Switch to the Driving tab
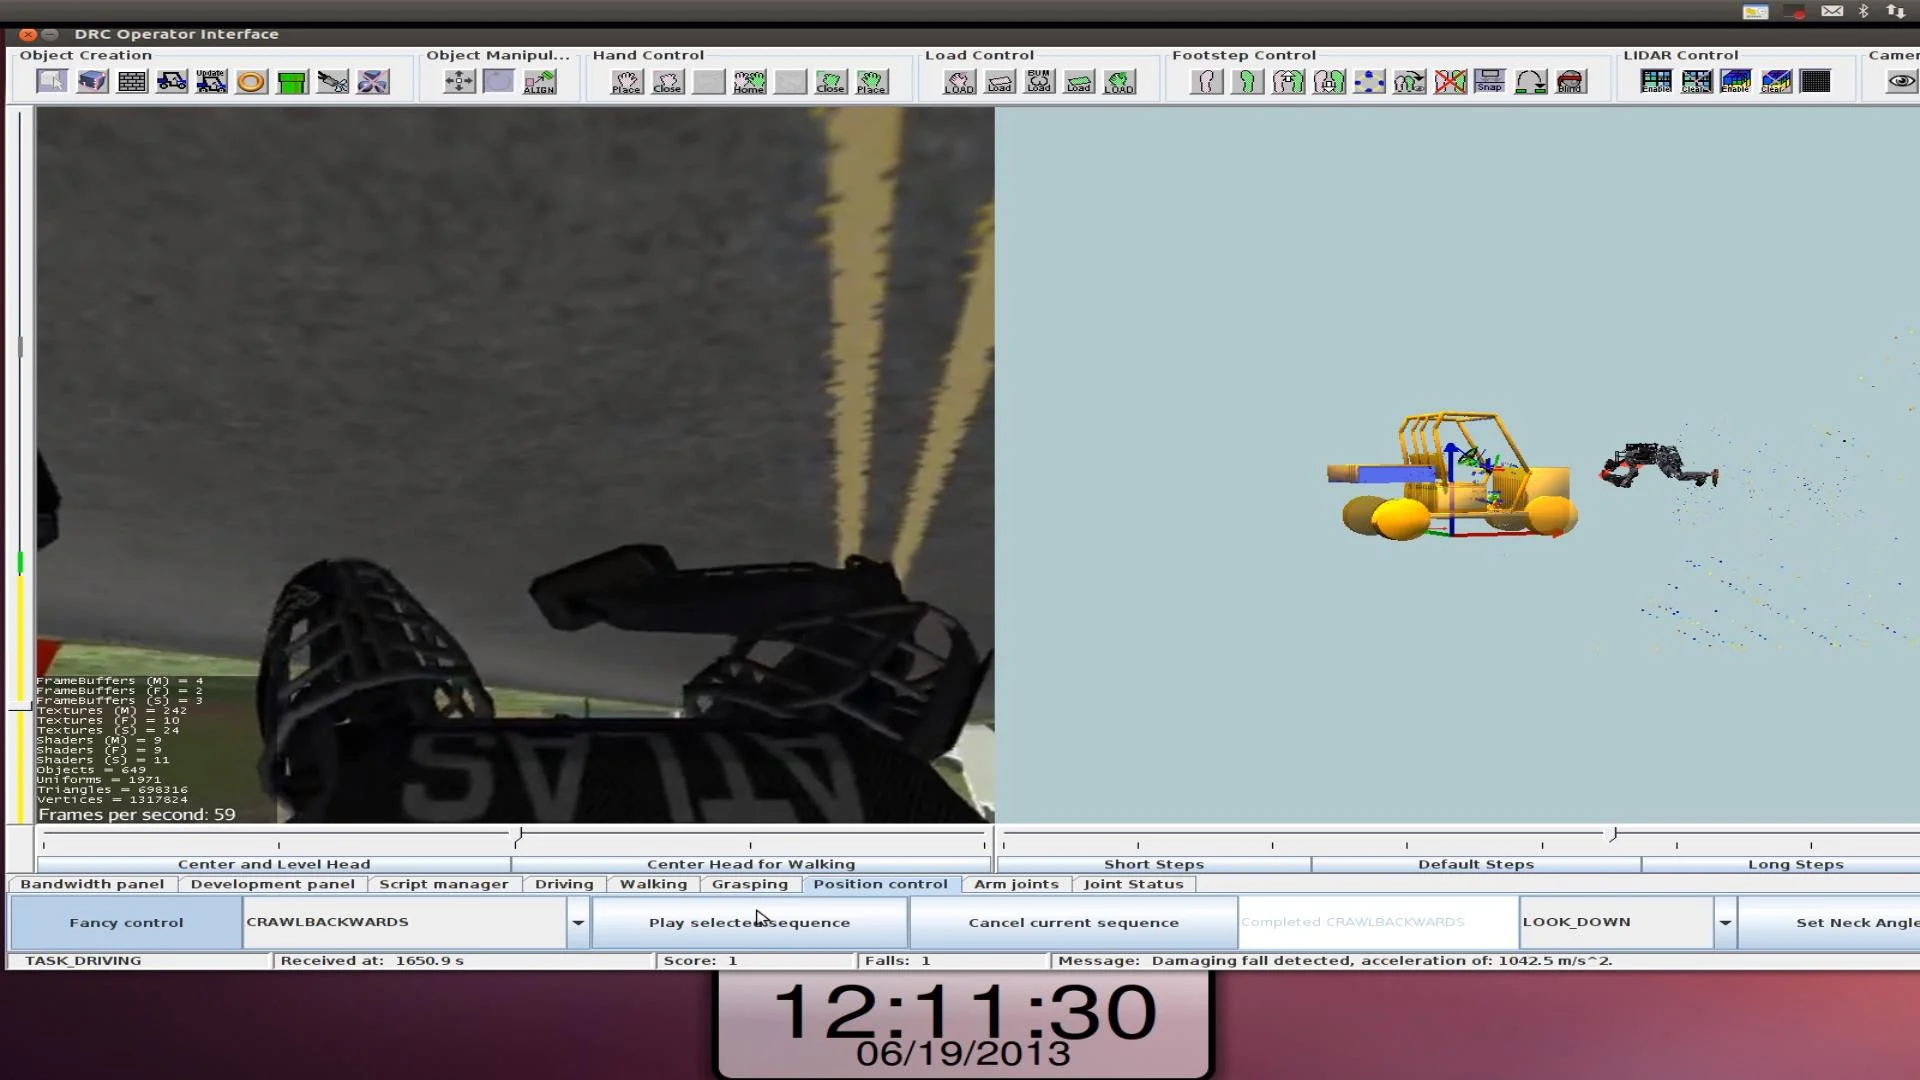Screen dimensions: 1920x1080 564,884
